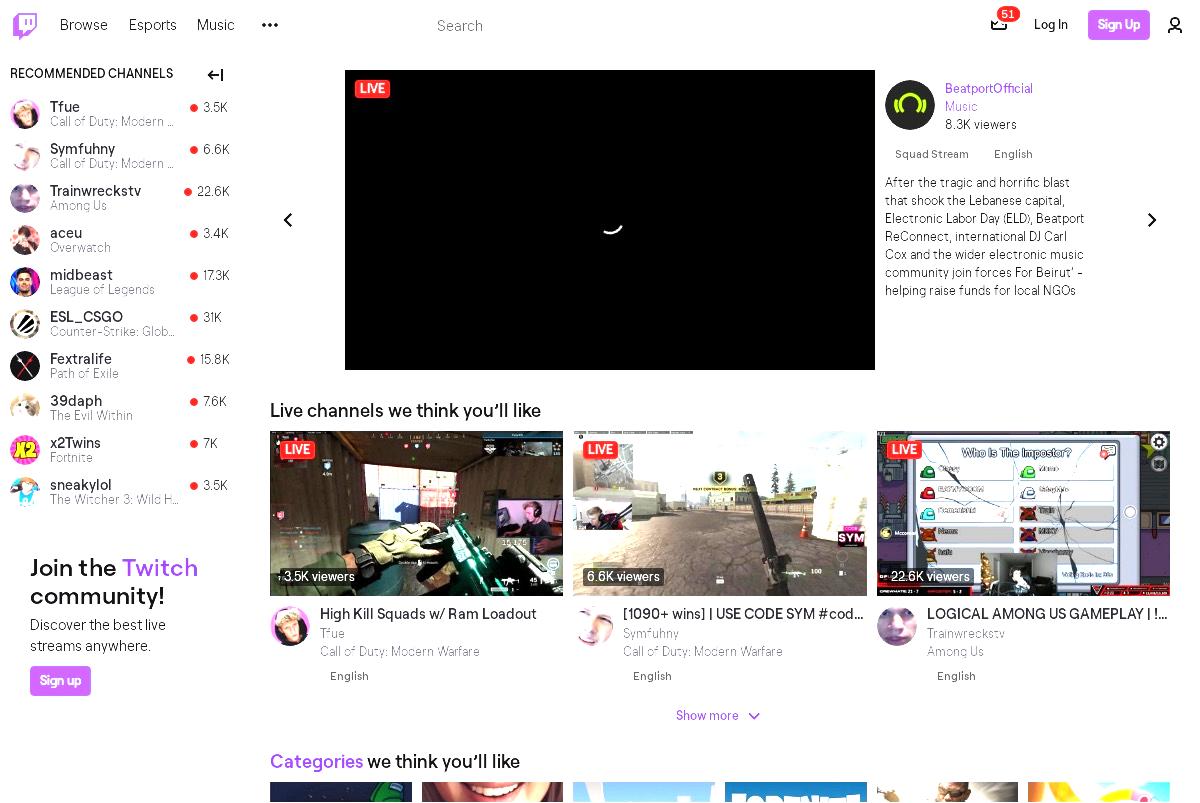Screen dimensions: 1200x803
Task: Expand Show more live channels
Action: pos(718,716)
